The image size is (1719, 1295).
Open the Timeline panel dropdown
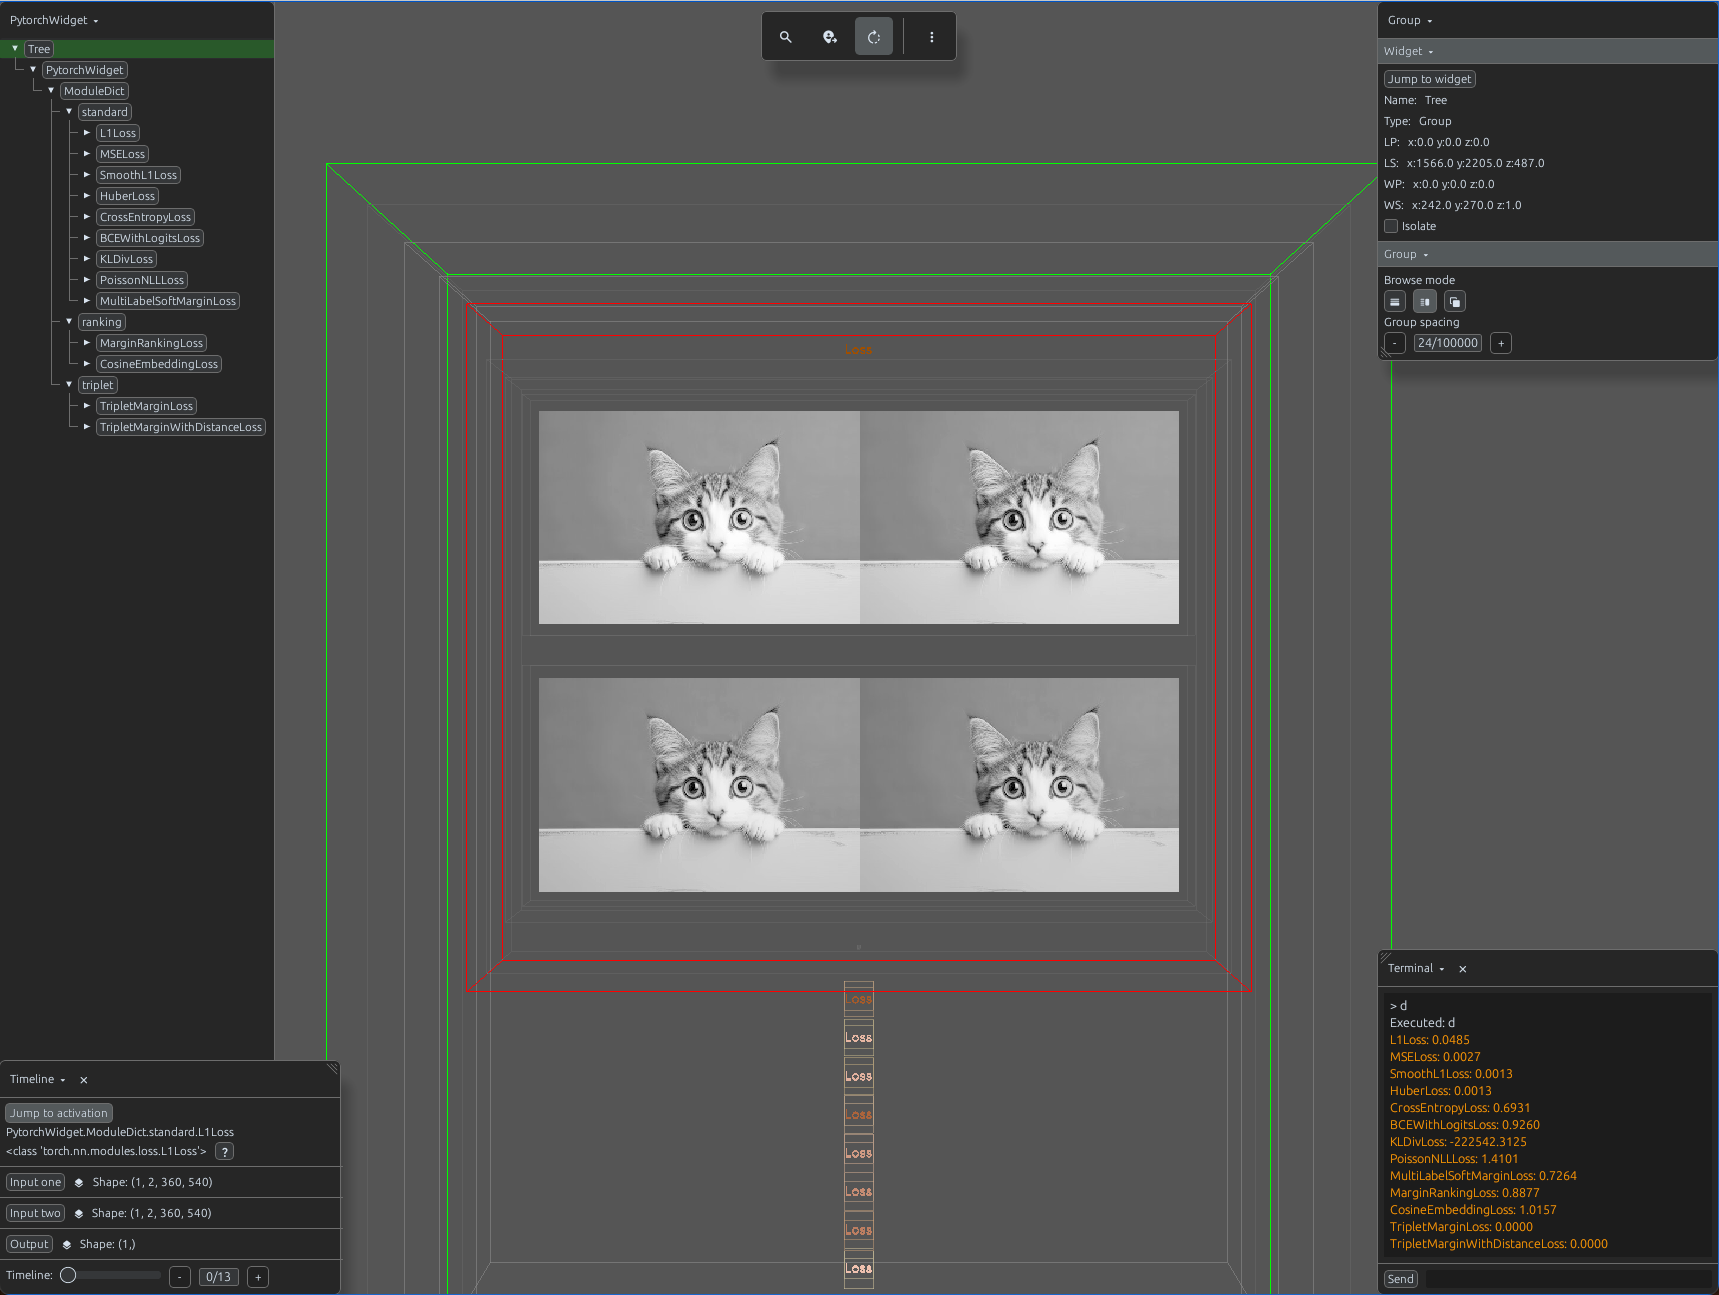(x=38, y=1080)
